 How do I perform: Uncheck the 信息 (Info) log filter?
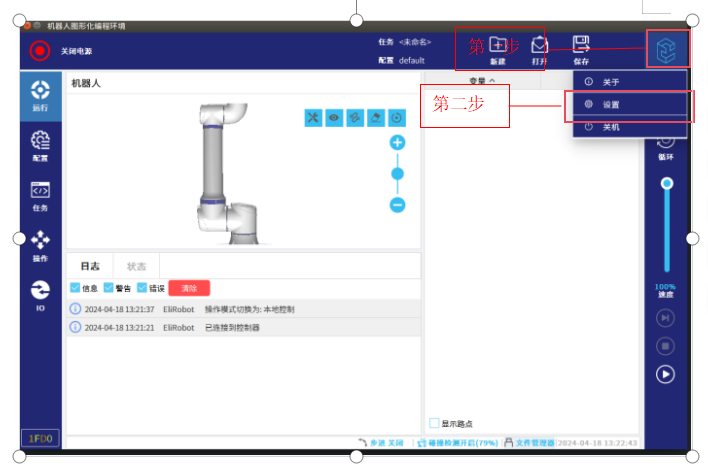[x=76, y=288]
